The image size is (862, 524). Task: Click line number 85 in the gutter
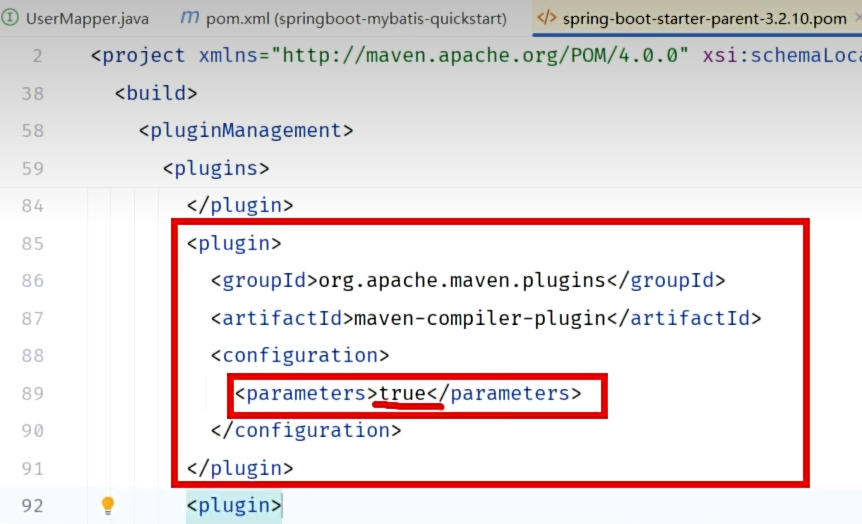pyautogui.click(x=32, y=243)
